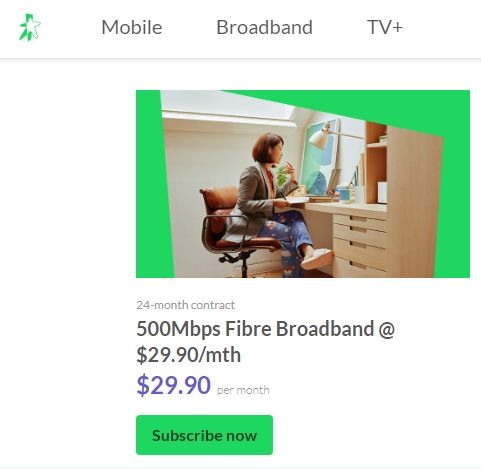
Task: Open the Broadband navigation menu
Action: coord(264,27)
